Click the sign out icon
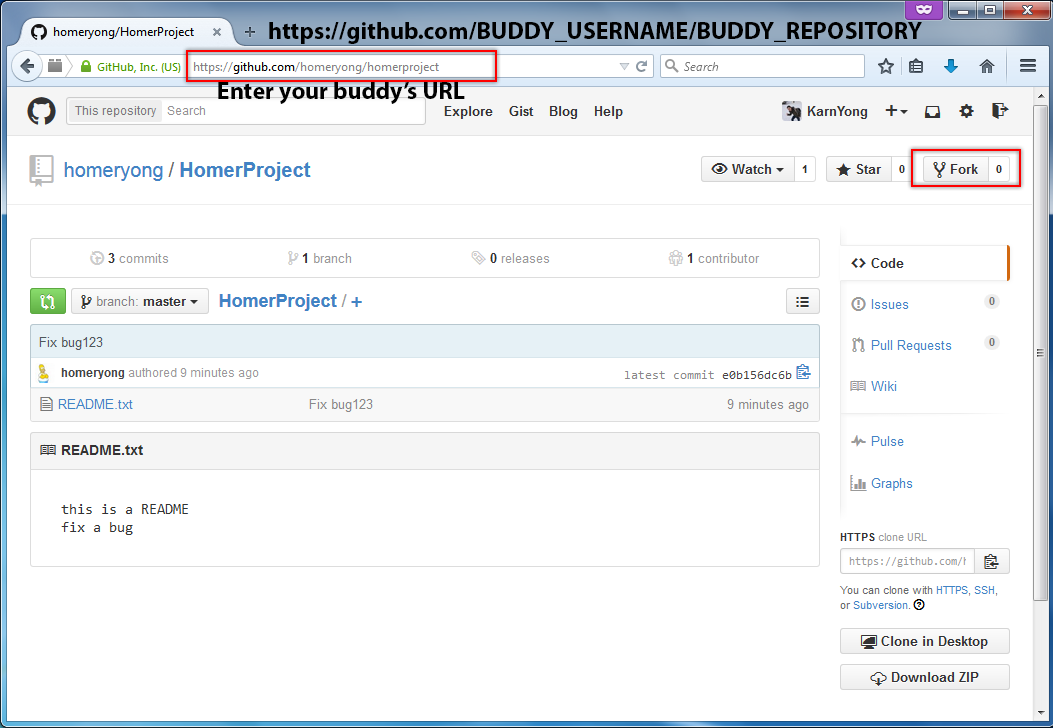 [999, 111]
